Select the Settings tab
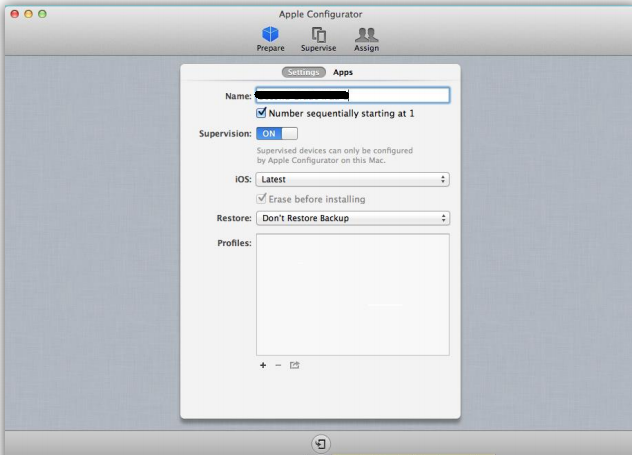Viewport: 632px width, 455px height. [x=304, y=72]
